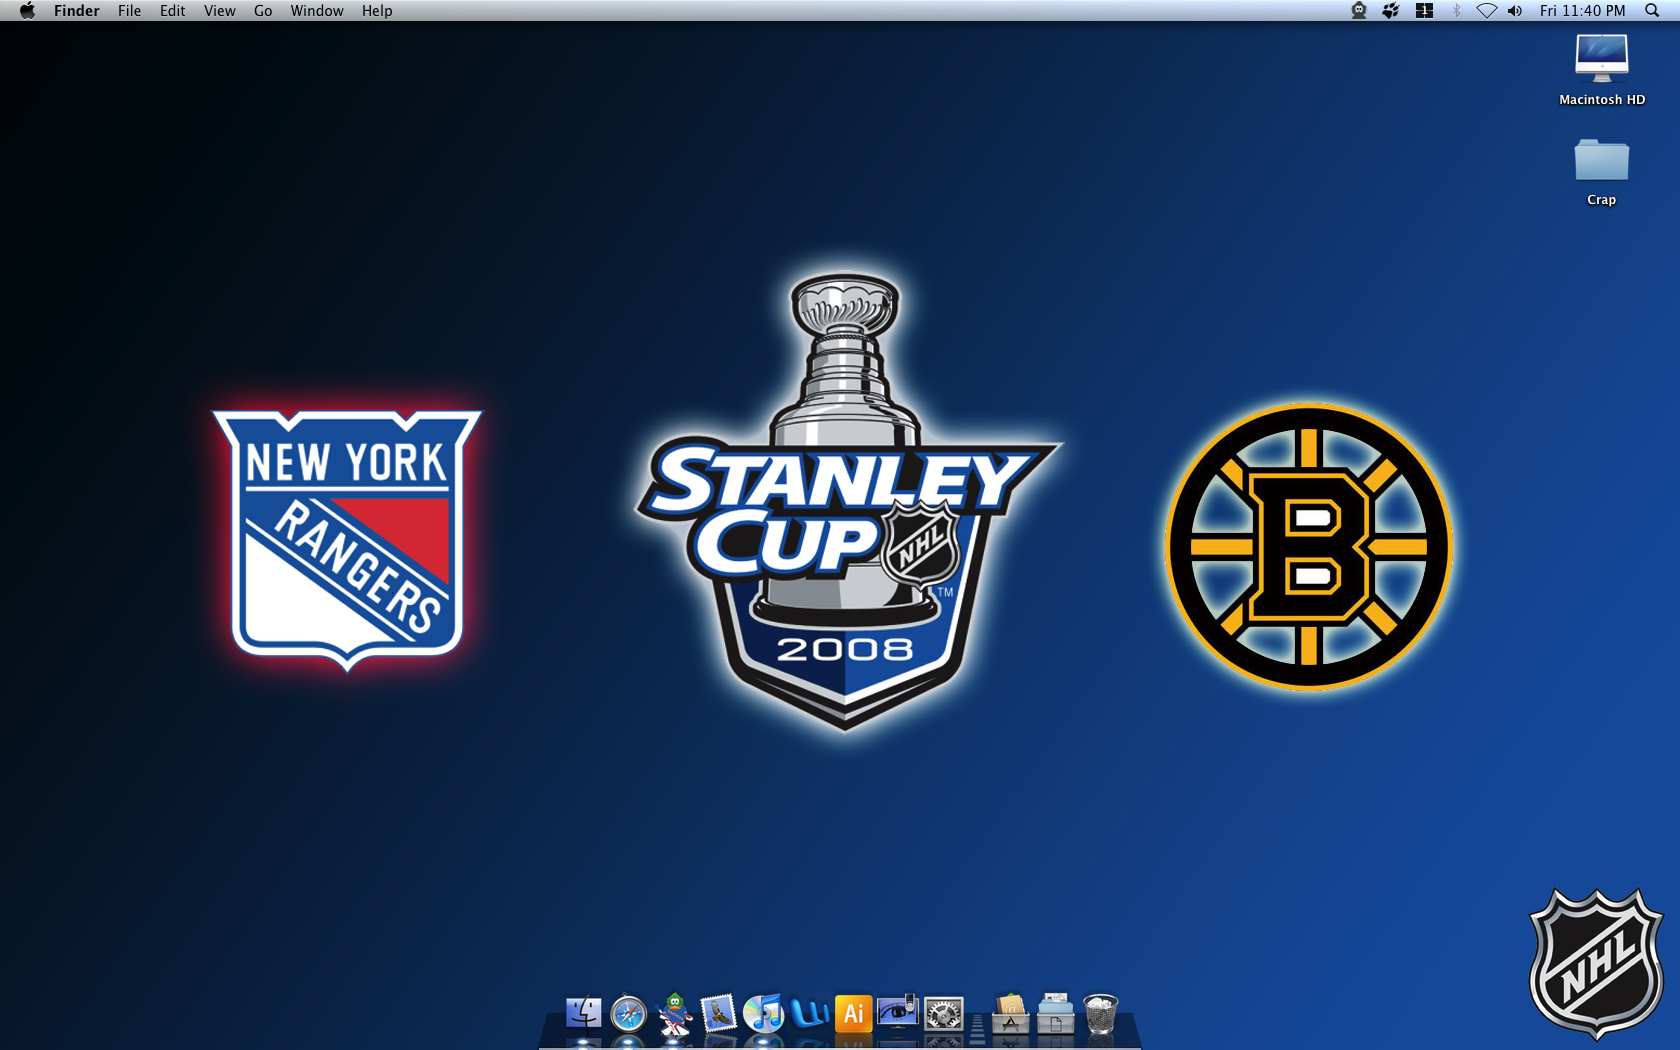
Task: Open Finder from the Dock
Action: (x=584, y=1014)
